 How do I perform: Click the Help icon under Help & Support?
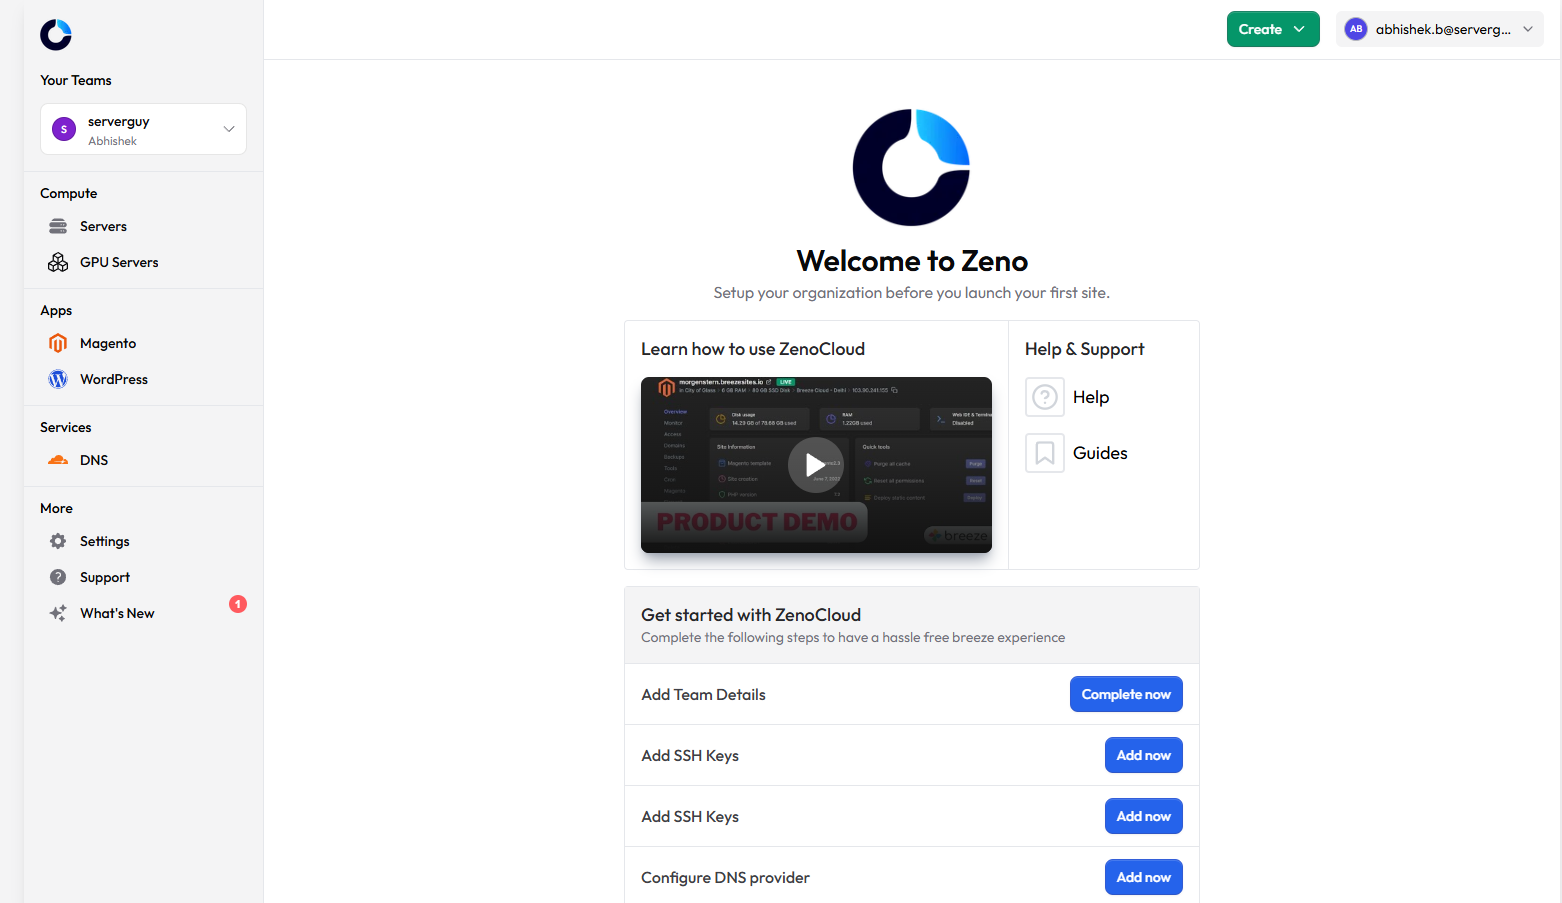coord(1044,397)
